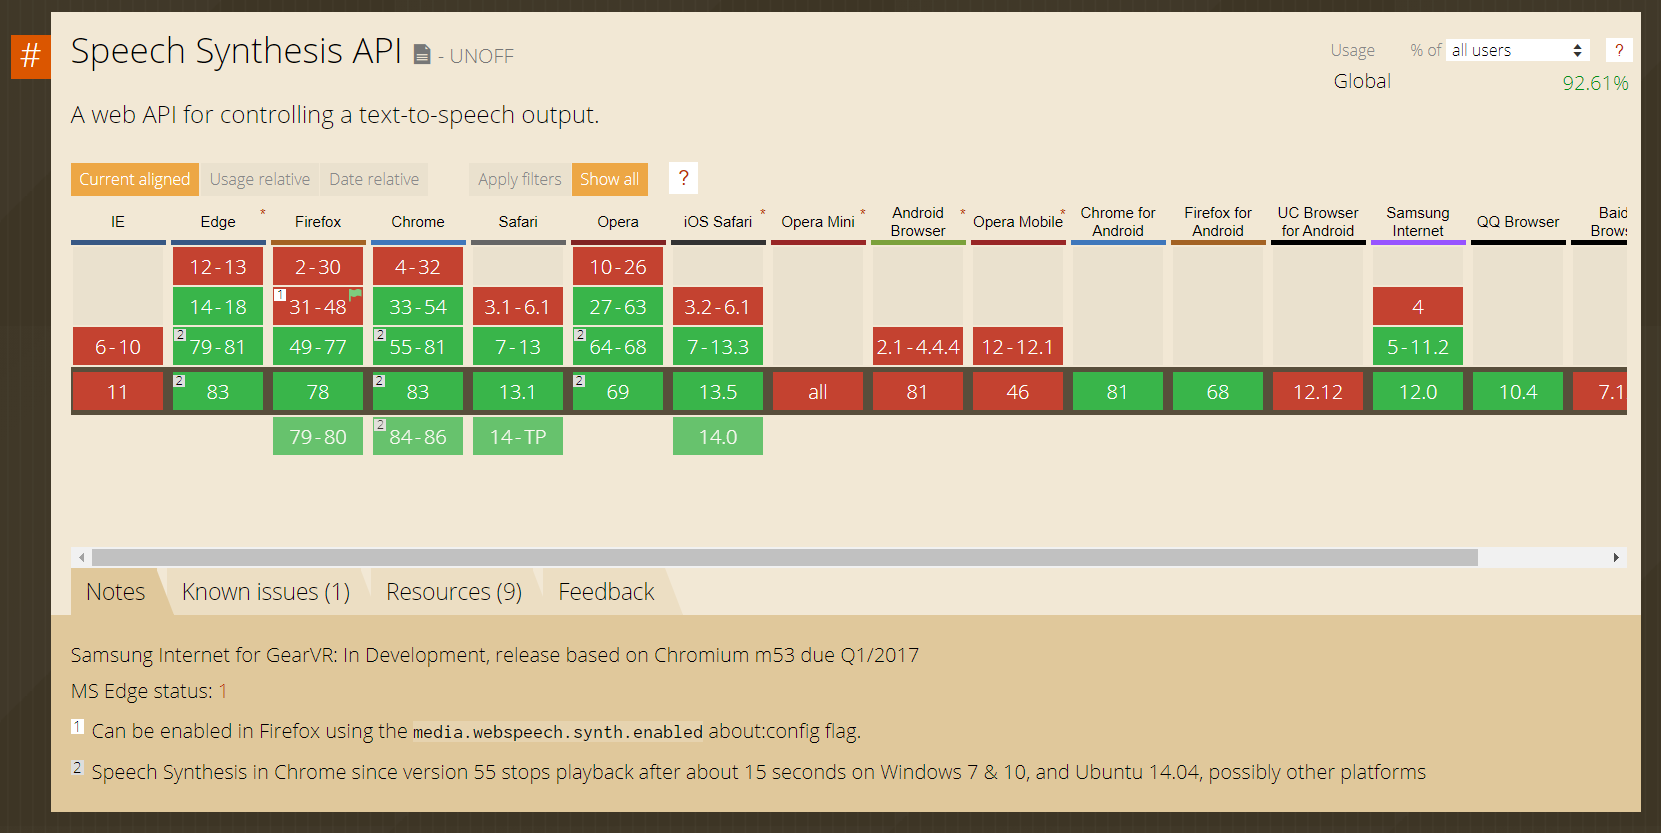This screenshot has height=833, width=1661.
Task: Select the Android Browser 2.1-4.4.4 cell
Action: coord(918,346)
